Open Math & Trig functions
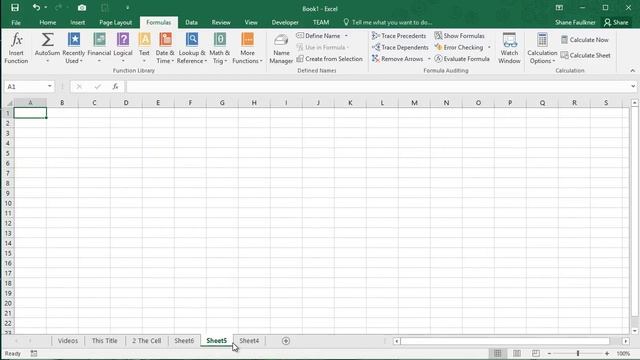 point(220,48)
